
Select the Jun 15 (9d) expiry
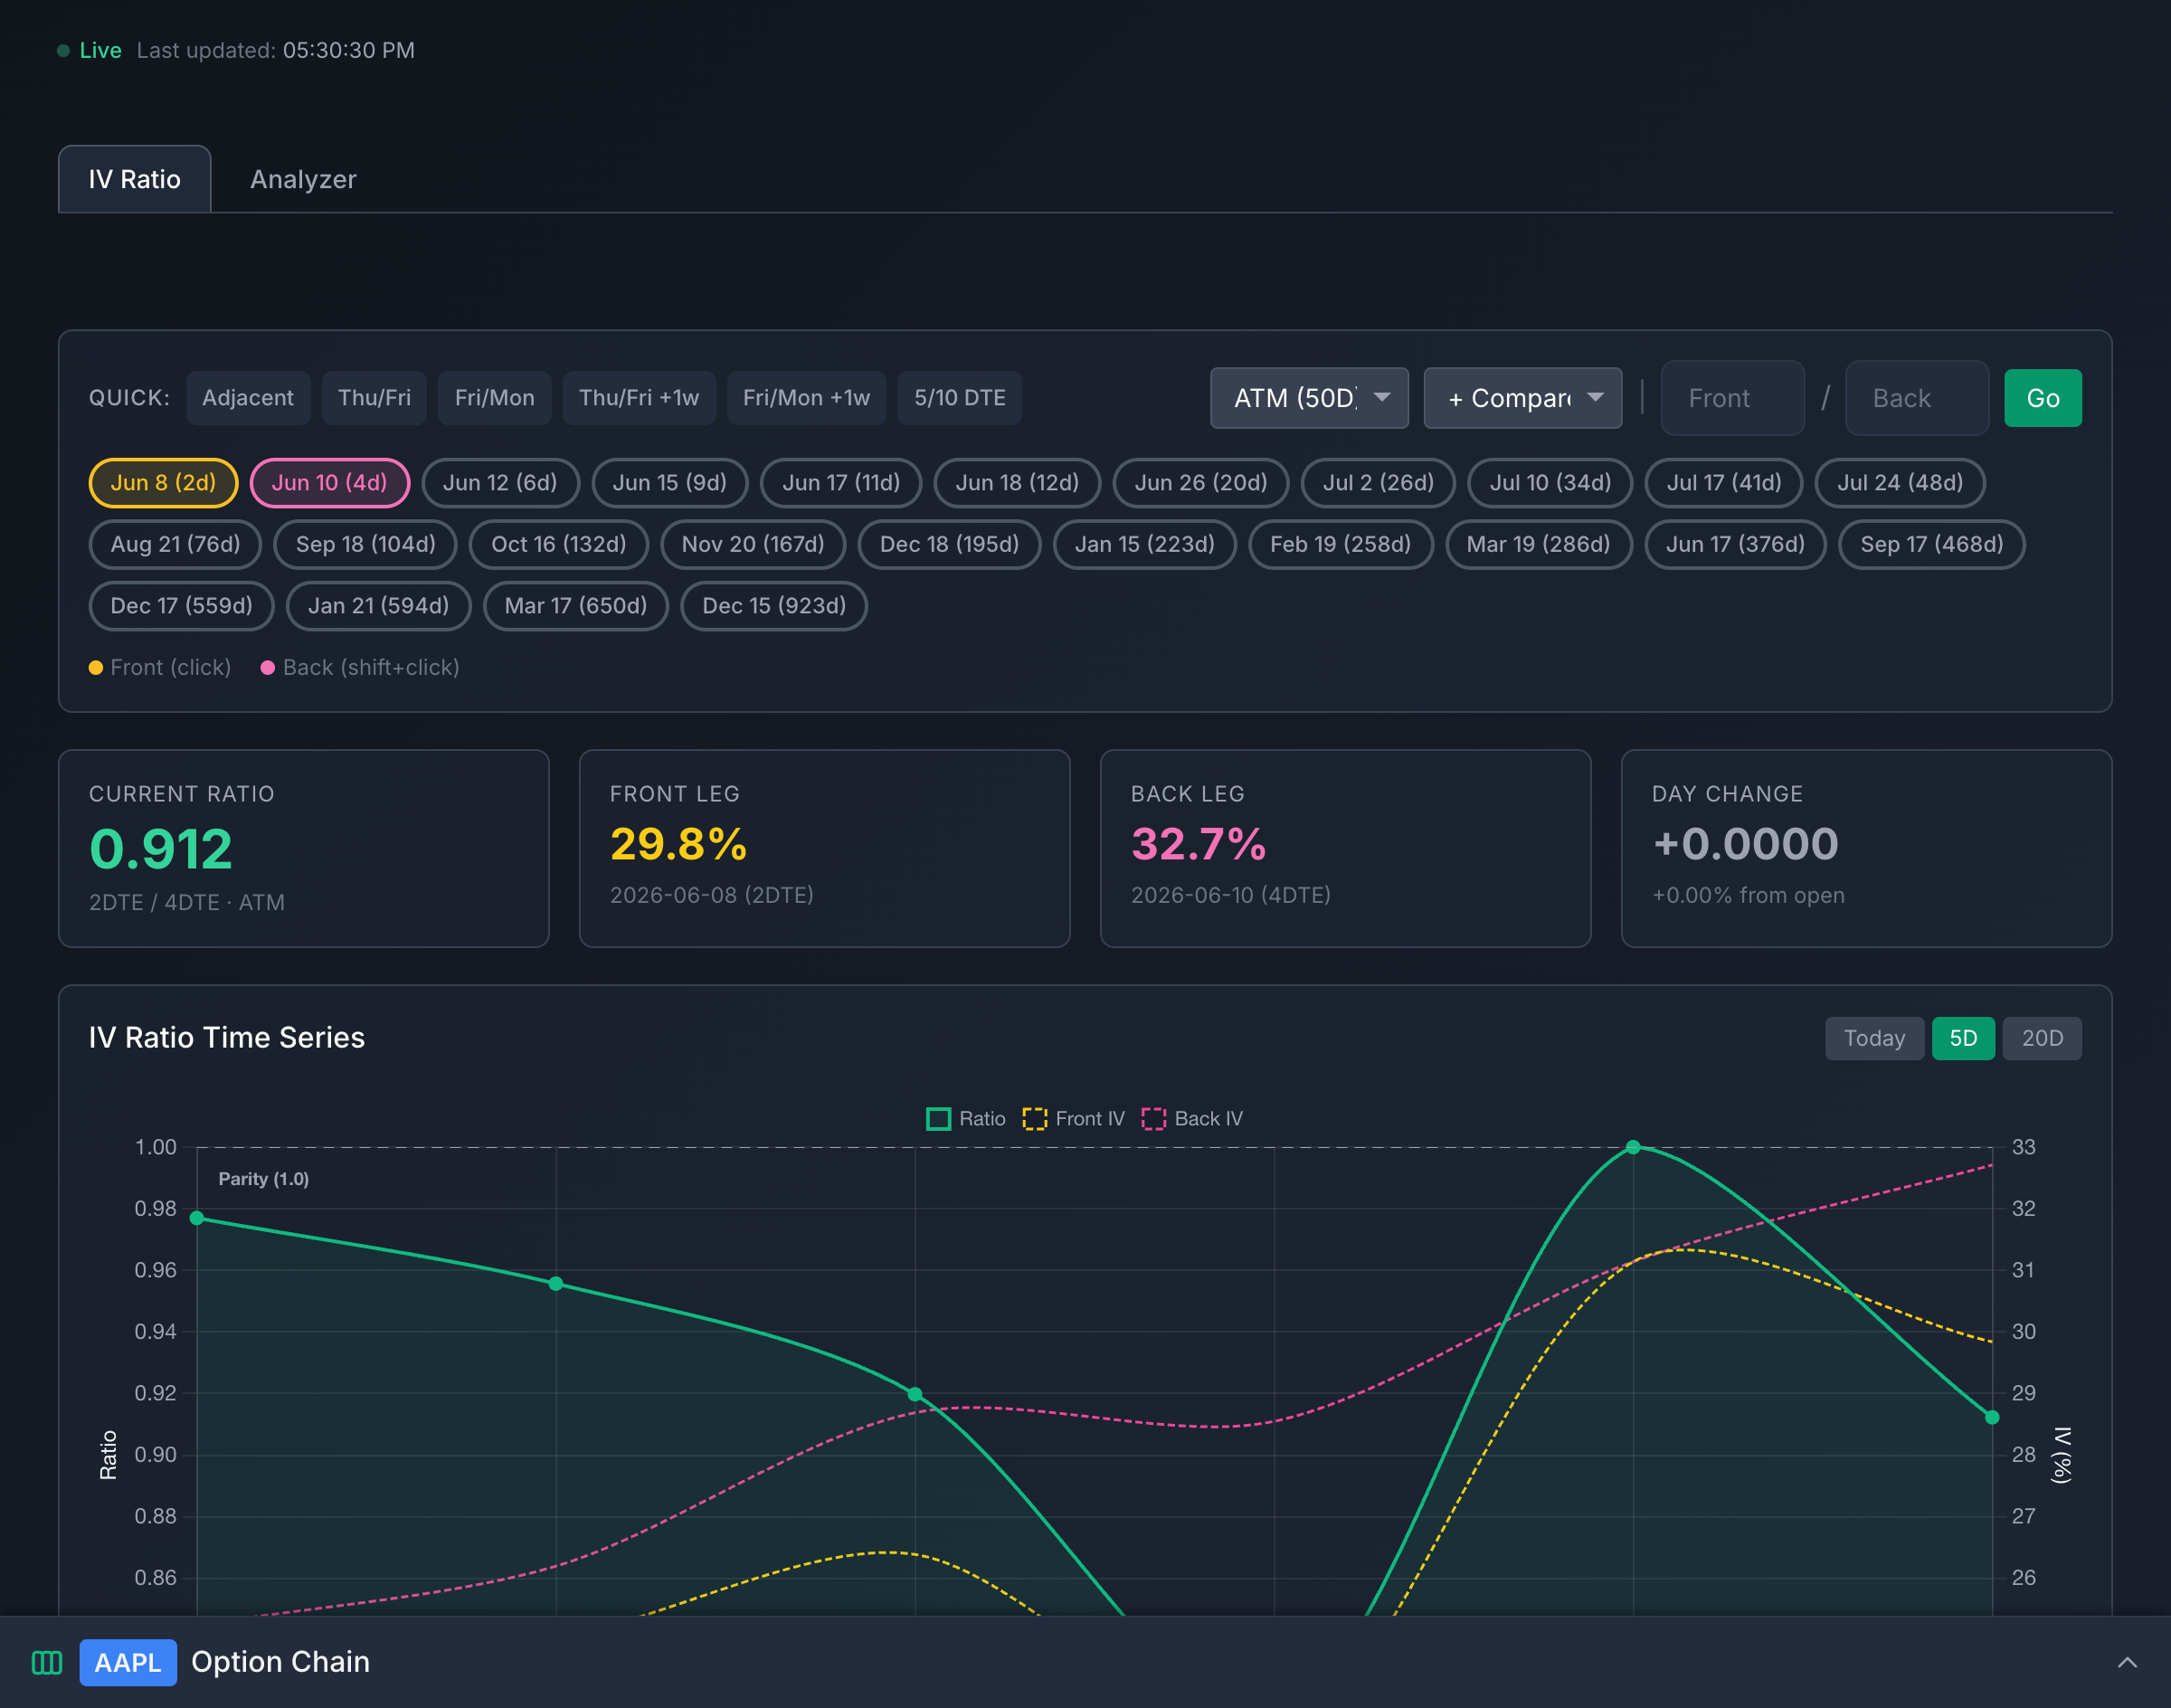pos(670,483)
